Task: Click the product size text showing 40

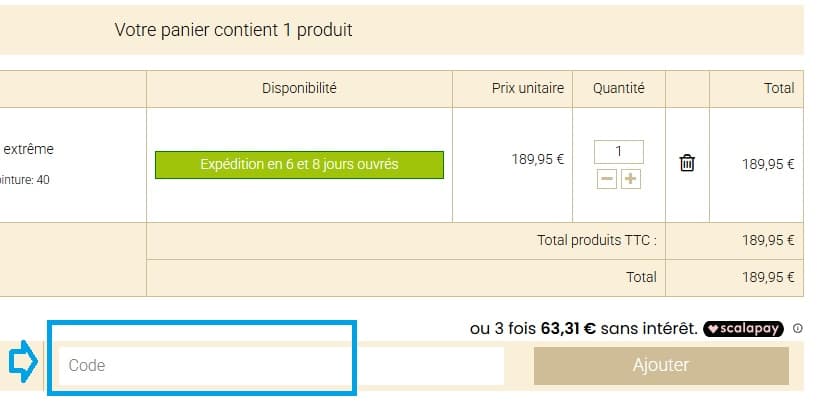Action: point(25,180)
